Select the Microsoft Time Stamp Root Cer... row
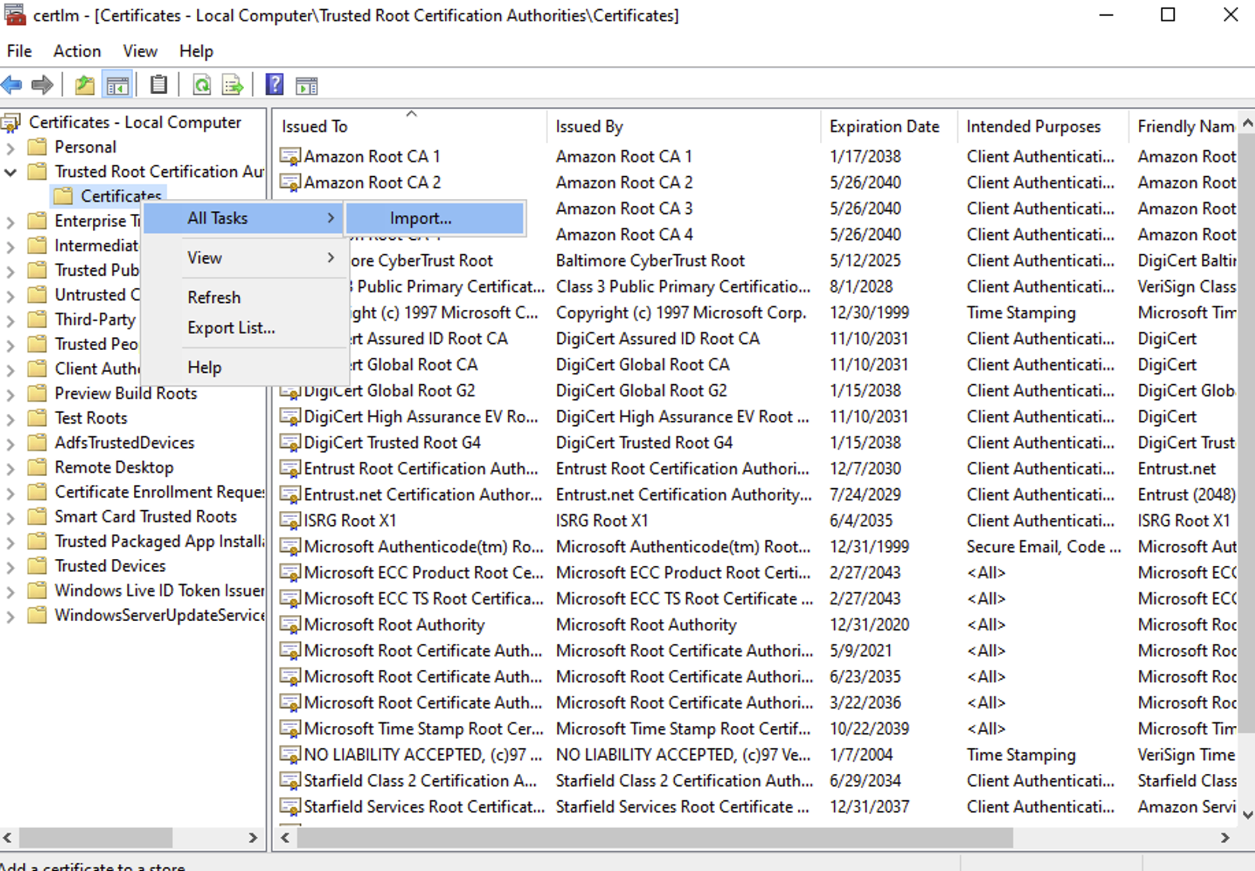Image resolution: width=1255 pixels, height=871 pixels. [756, 728]
